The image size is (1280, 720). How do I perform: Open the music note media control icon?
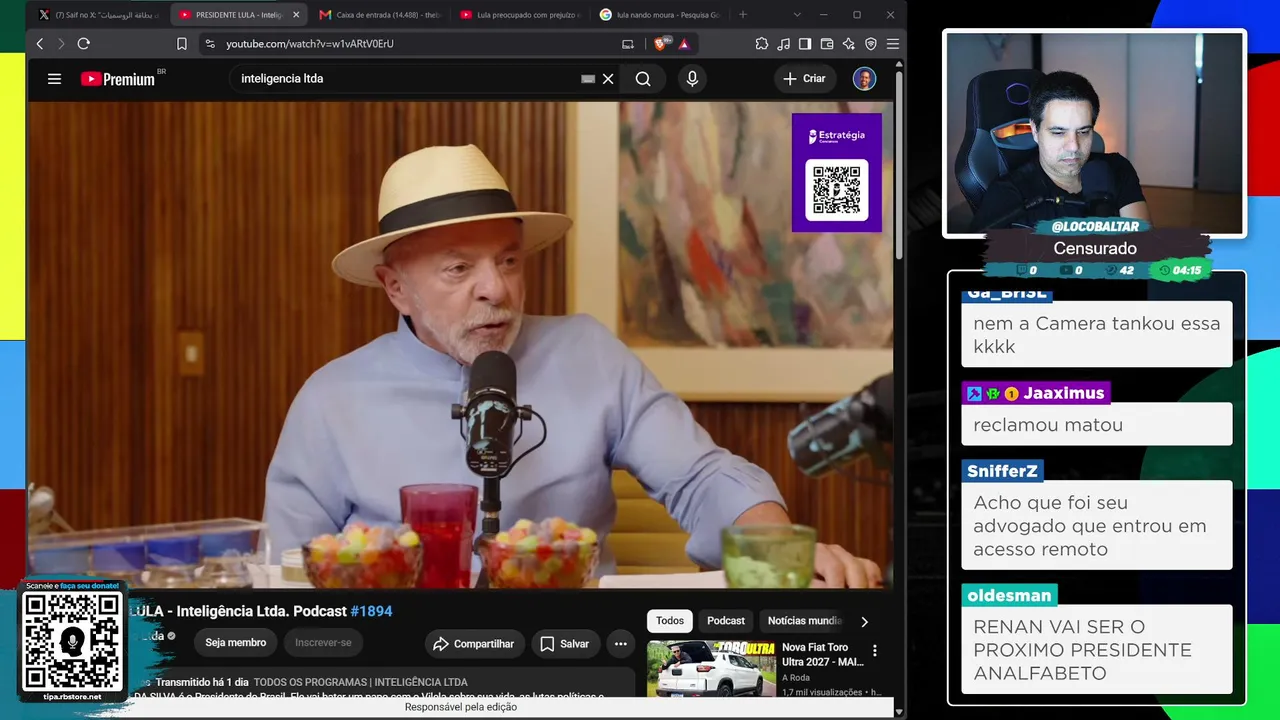[x=783, y=44]
